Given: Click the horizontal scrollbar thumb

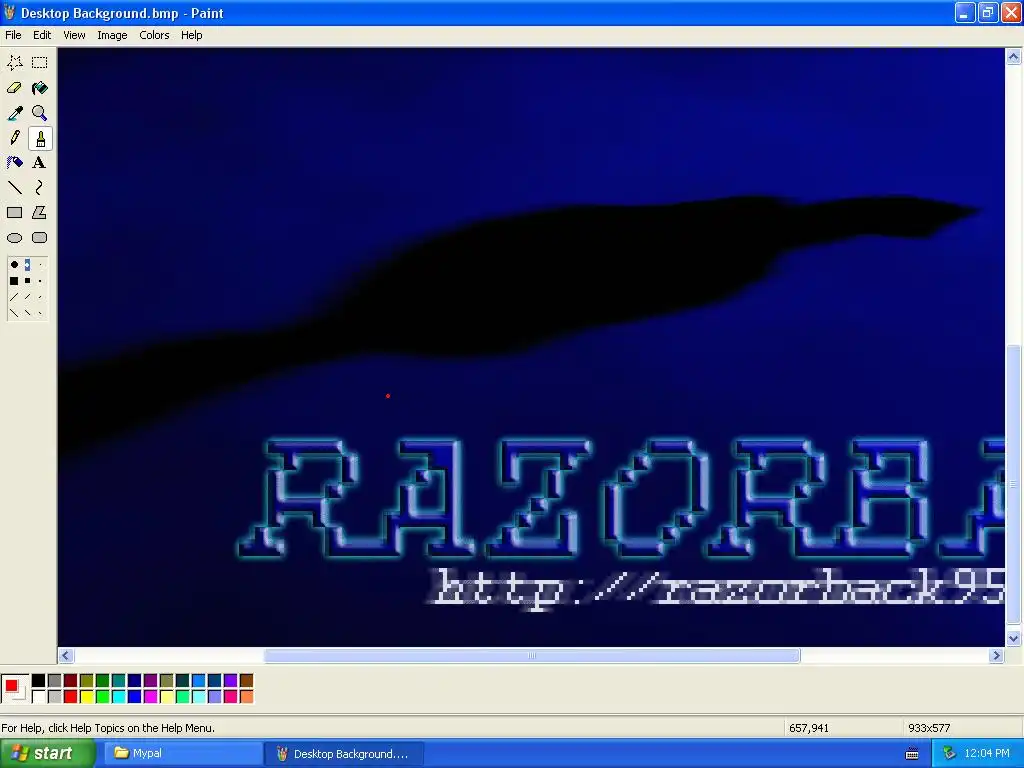Looking at the screenshot, I should pyautogui.click(x=532, y=656).
